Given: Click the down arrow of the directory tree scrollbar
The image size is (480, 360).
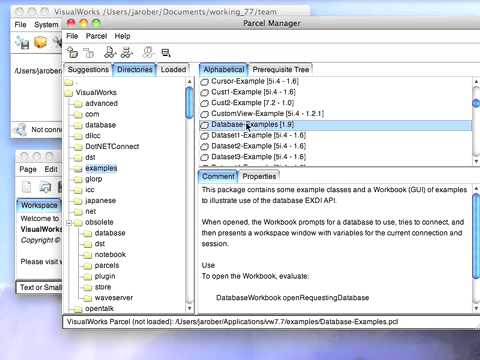Looking at the screenshot, I should (x=189, y=309).
